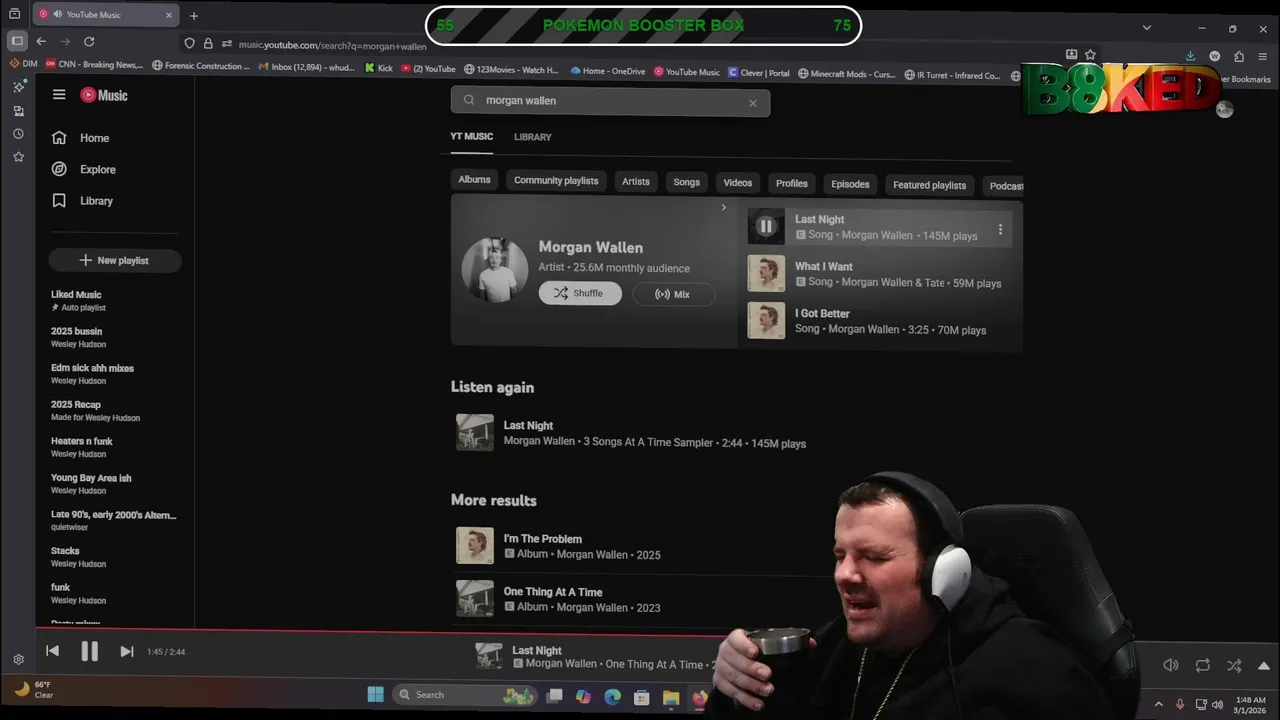
Task: Open Library from the sidebar
Action: (x=82, y=200)
